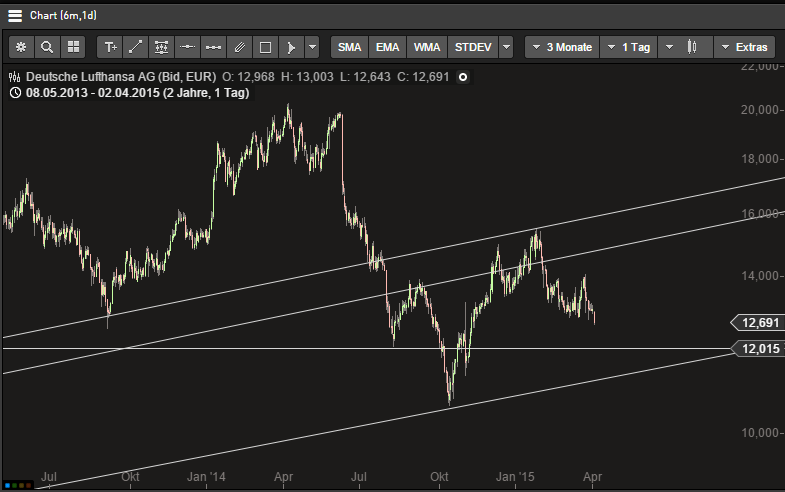Screen dimensions: 785x492
Task: Select the rectangle drawing tool
Action: pos(265,47)
